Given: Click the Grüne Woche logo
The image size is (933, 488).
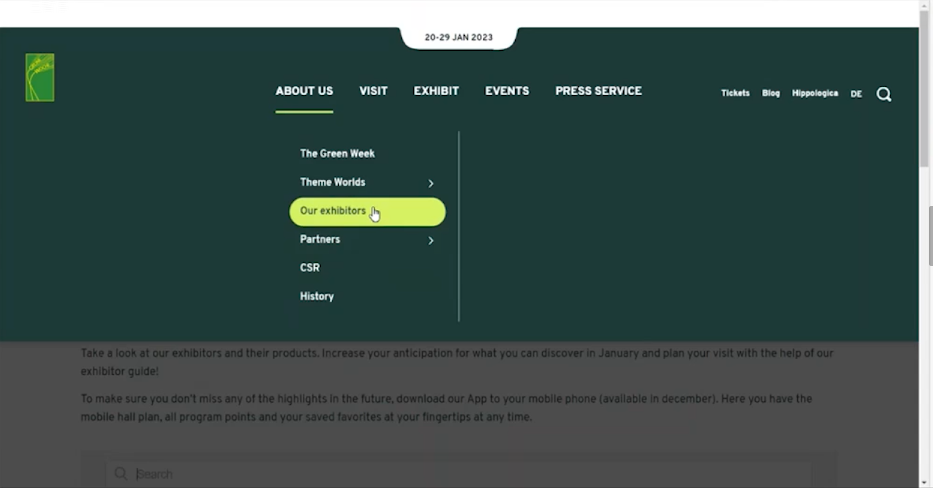Looking at the screenshot, I should [40, 77].
